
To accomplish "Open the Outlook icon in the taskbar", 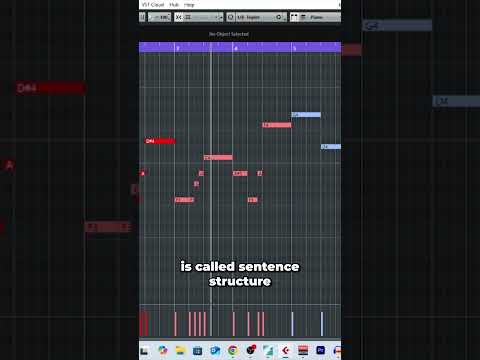I will (215, 350).
